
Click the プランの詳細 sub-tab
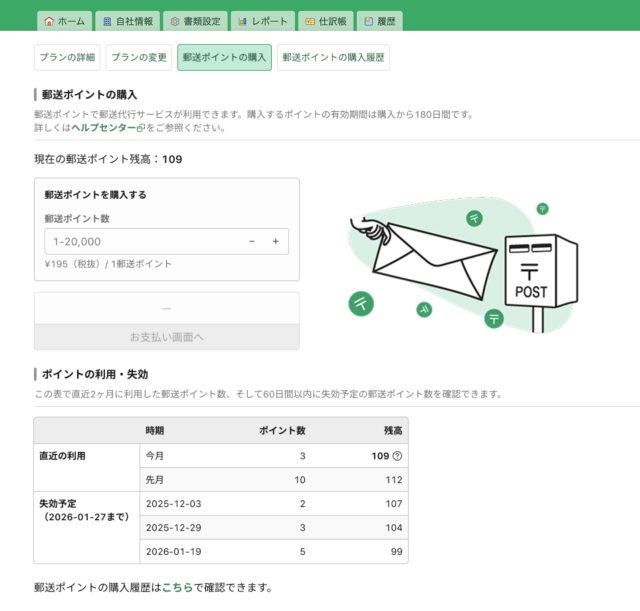(x=67, y=58)
